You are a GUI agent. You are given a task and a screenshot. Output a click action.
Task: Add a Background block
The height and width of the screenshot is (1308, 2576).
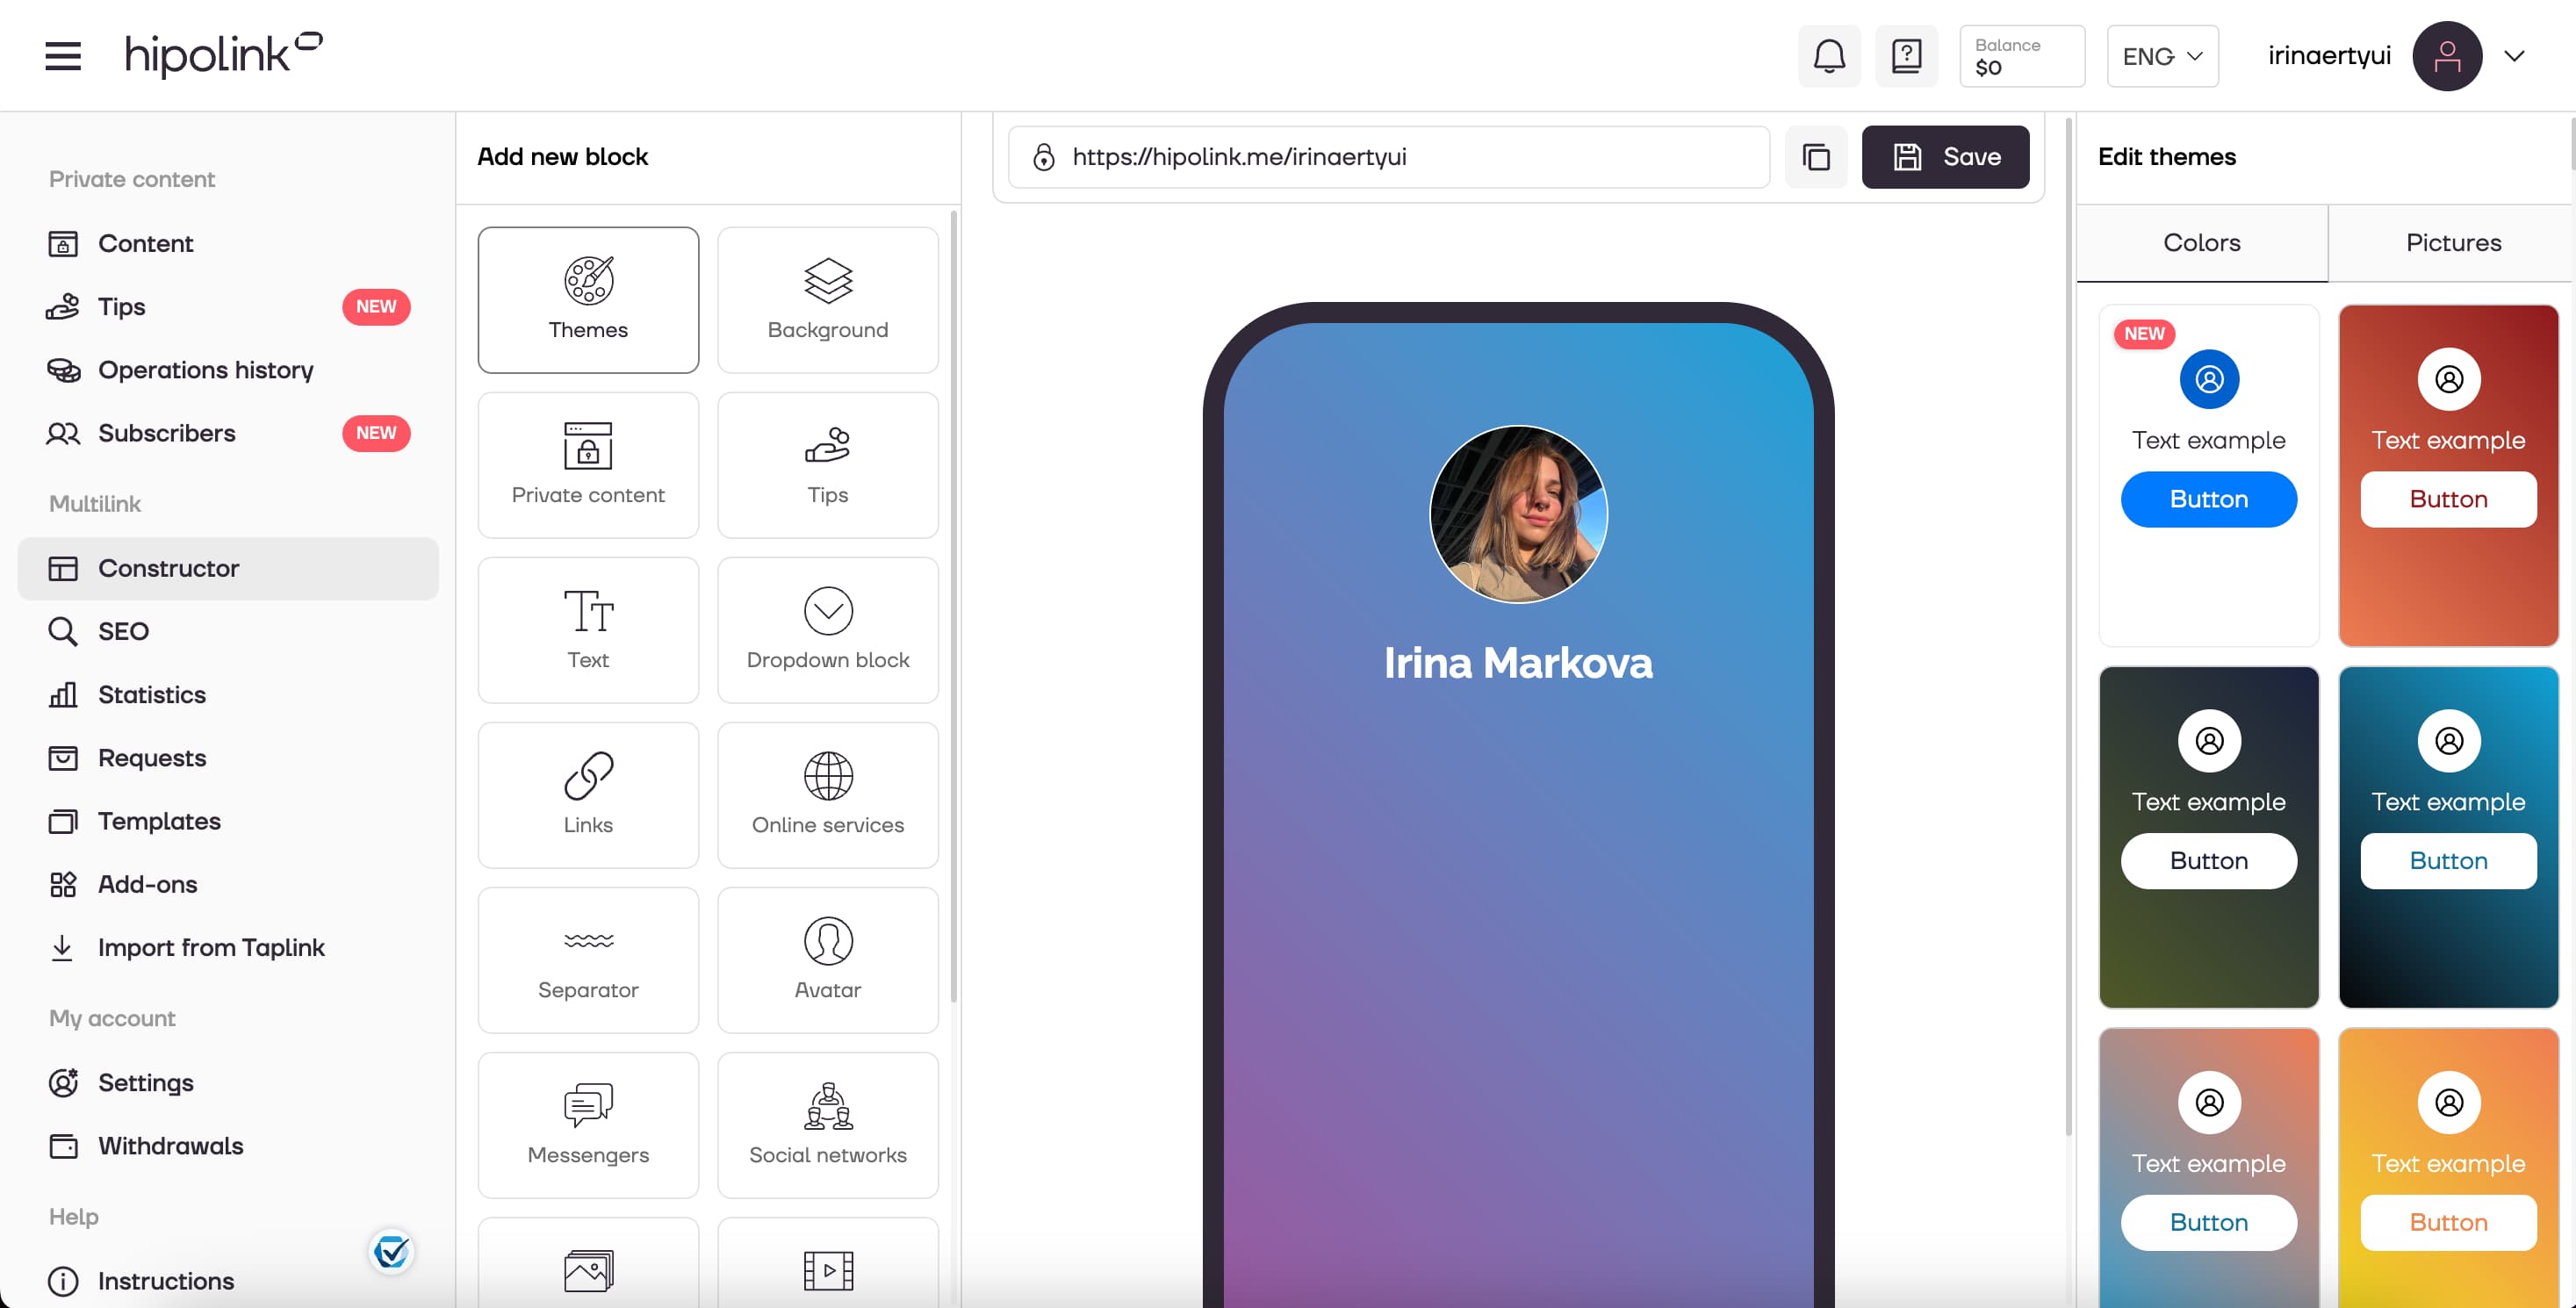(x=828, y=299)
